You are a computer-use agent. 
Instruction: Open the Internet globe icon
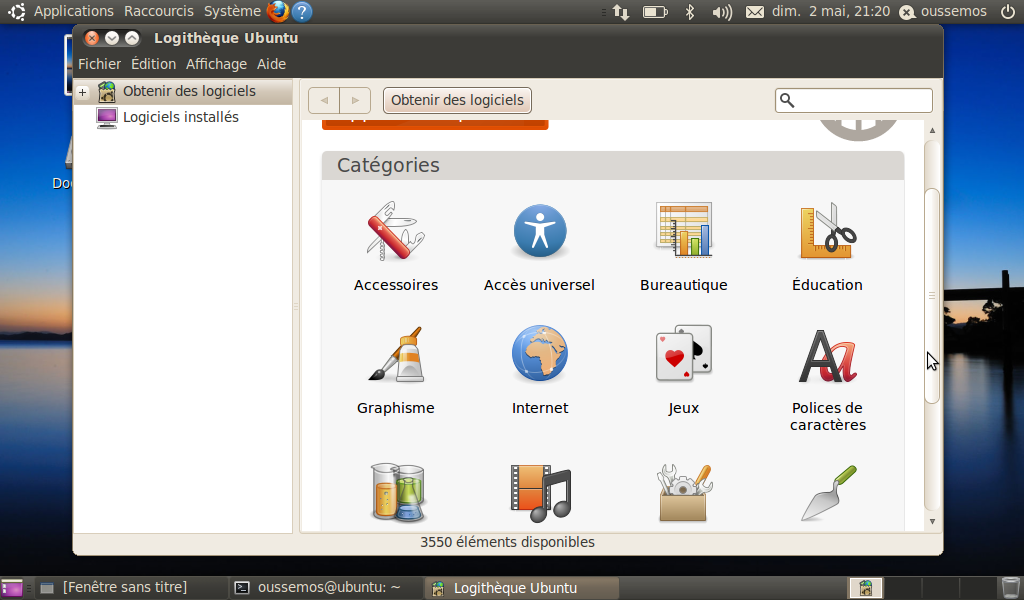540,354
